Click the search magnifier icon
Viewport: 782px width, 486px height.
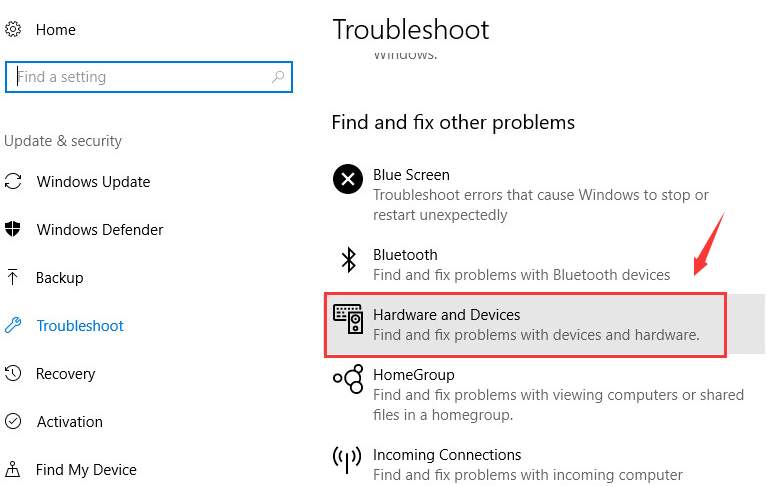click(278, 77)
